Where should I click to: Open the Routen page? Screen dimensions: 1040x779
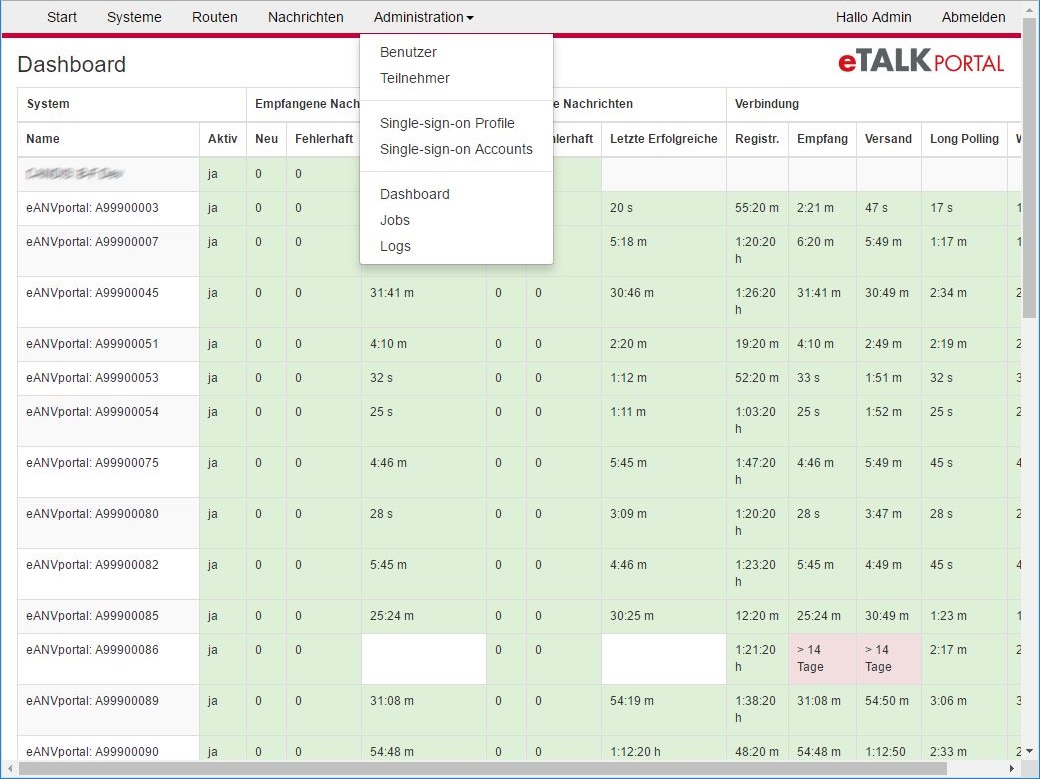pyautogui.click(x=214, y=17)
